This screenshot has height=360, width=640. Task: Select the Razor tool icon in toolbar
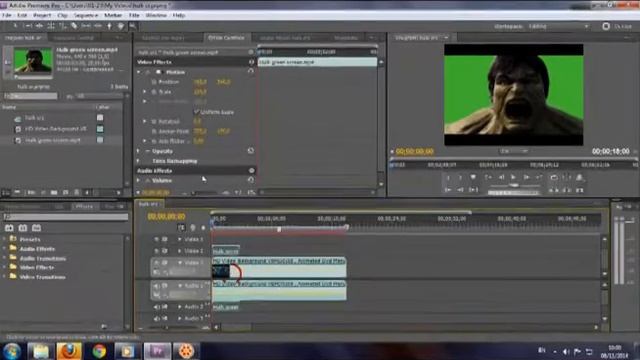click(74, 26)
